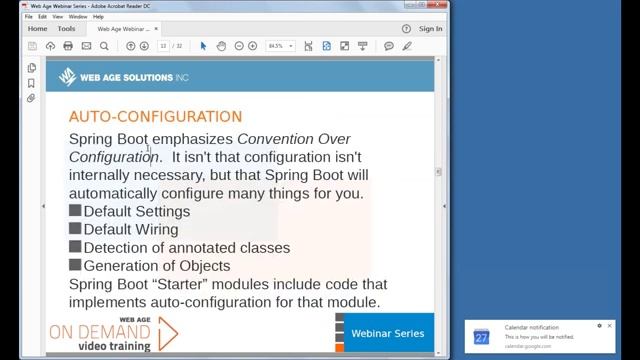The image size is (640, 360).
Task: Zoom out with minus icon
Action: click(239, 46)
